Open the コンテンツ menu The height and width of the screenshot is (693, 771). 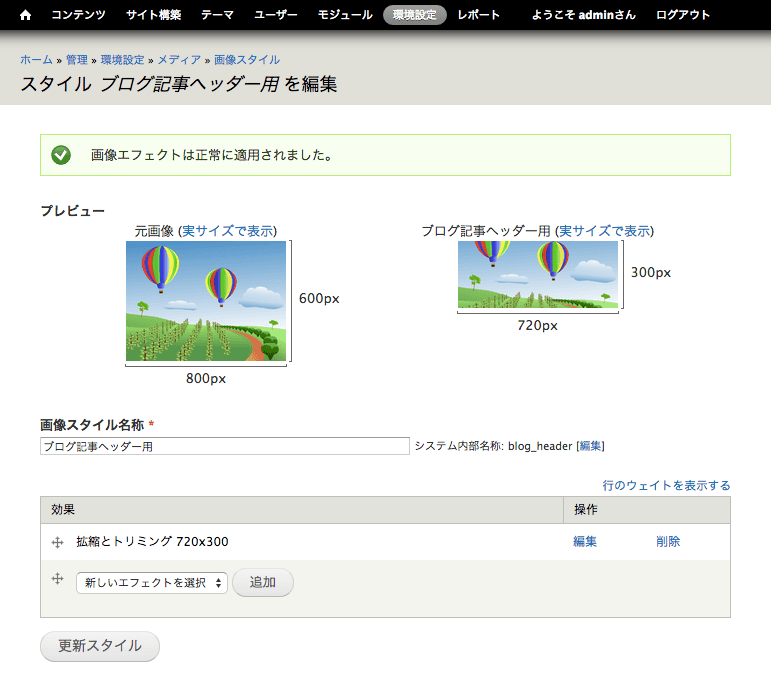coord(79,15)
